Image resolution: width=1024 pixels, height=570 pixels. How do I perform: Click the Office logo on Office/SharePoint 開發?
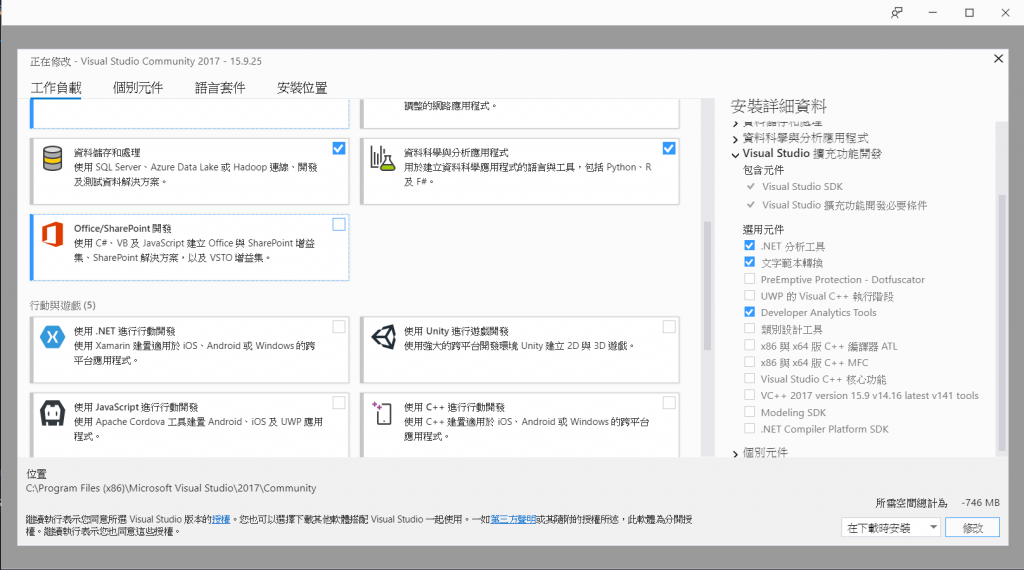point(52,234)
